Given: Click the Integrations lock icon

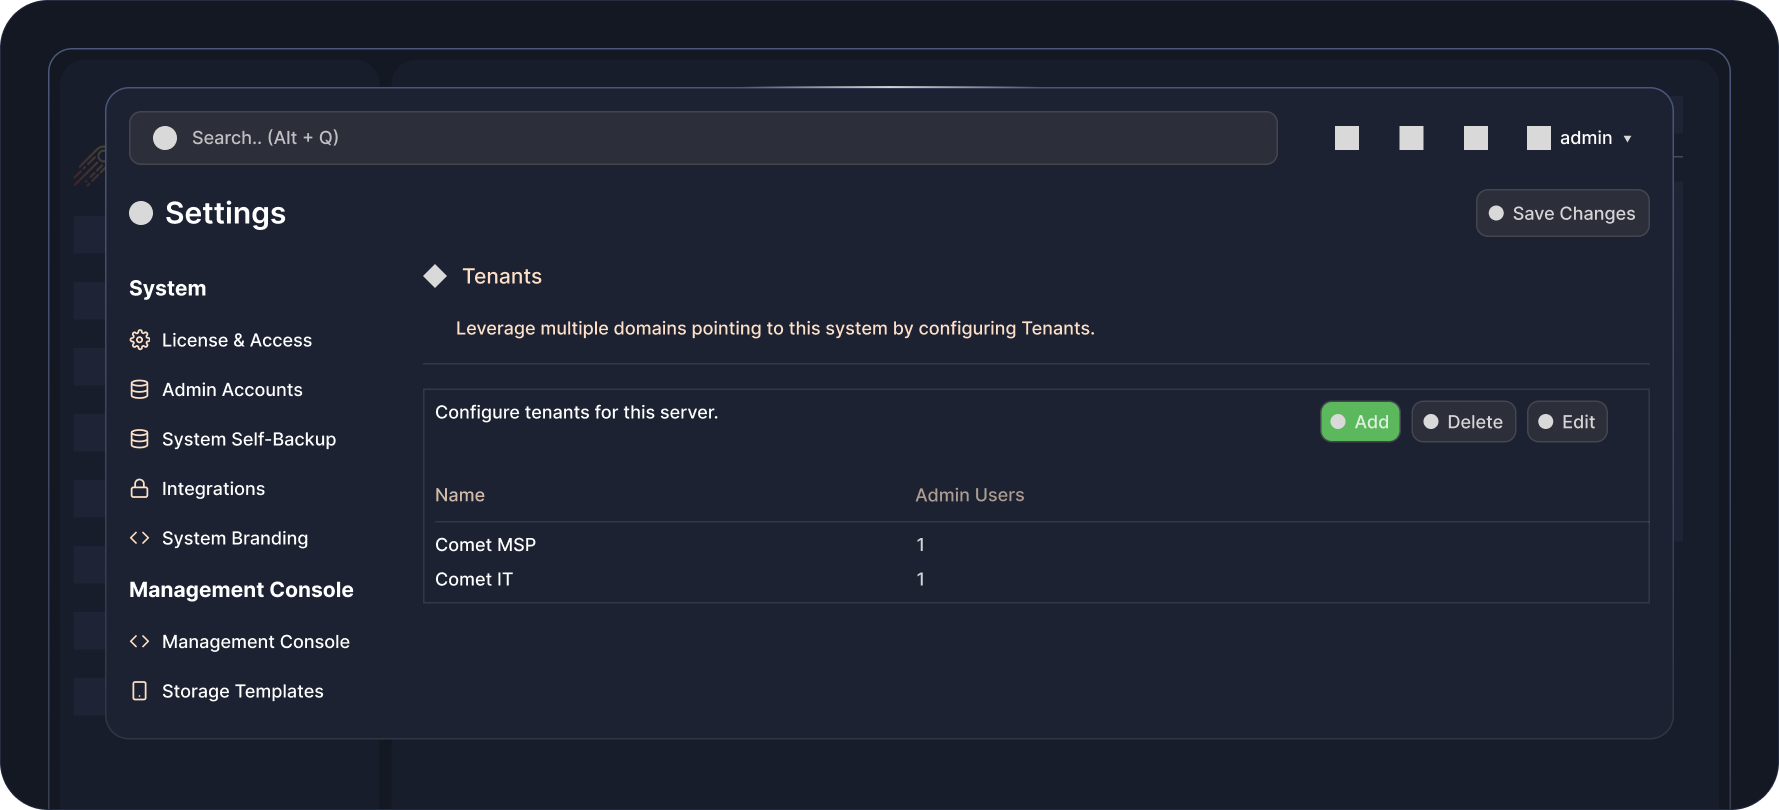Looking at the screenshot, I should (140, 489).
